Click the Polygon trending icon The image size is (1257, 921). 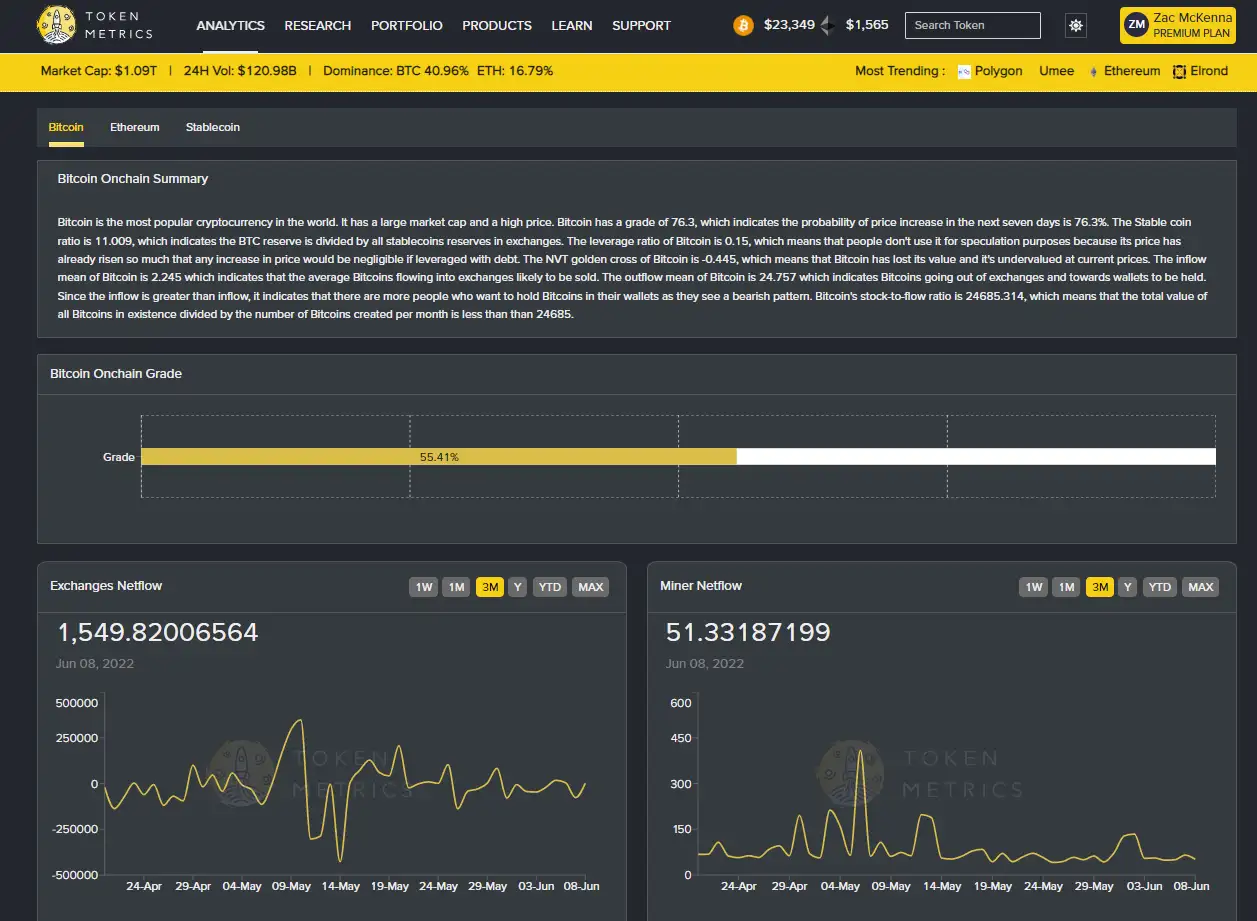pos(964,72)
